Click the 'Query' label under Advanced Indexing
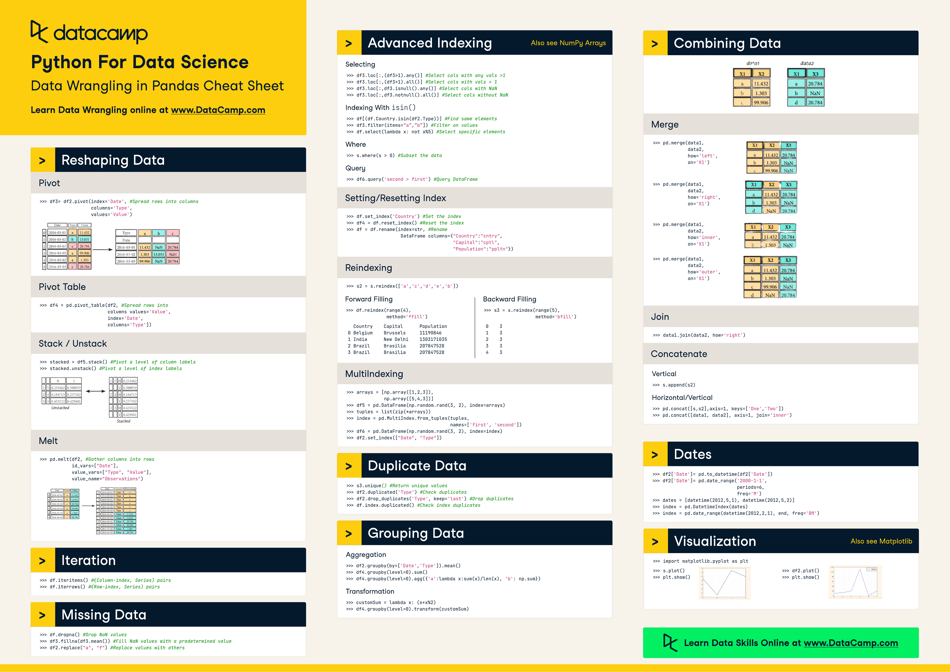 (x=355, y=168)
